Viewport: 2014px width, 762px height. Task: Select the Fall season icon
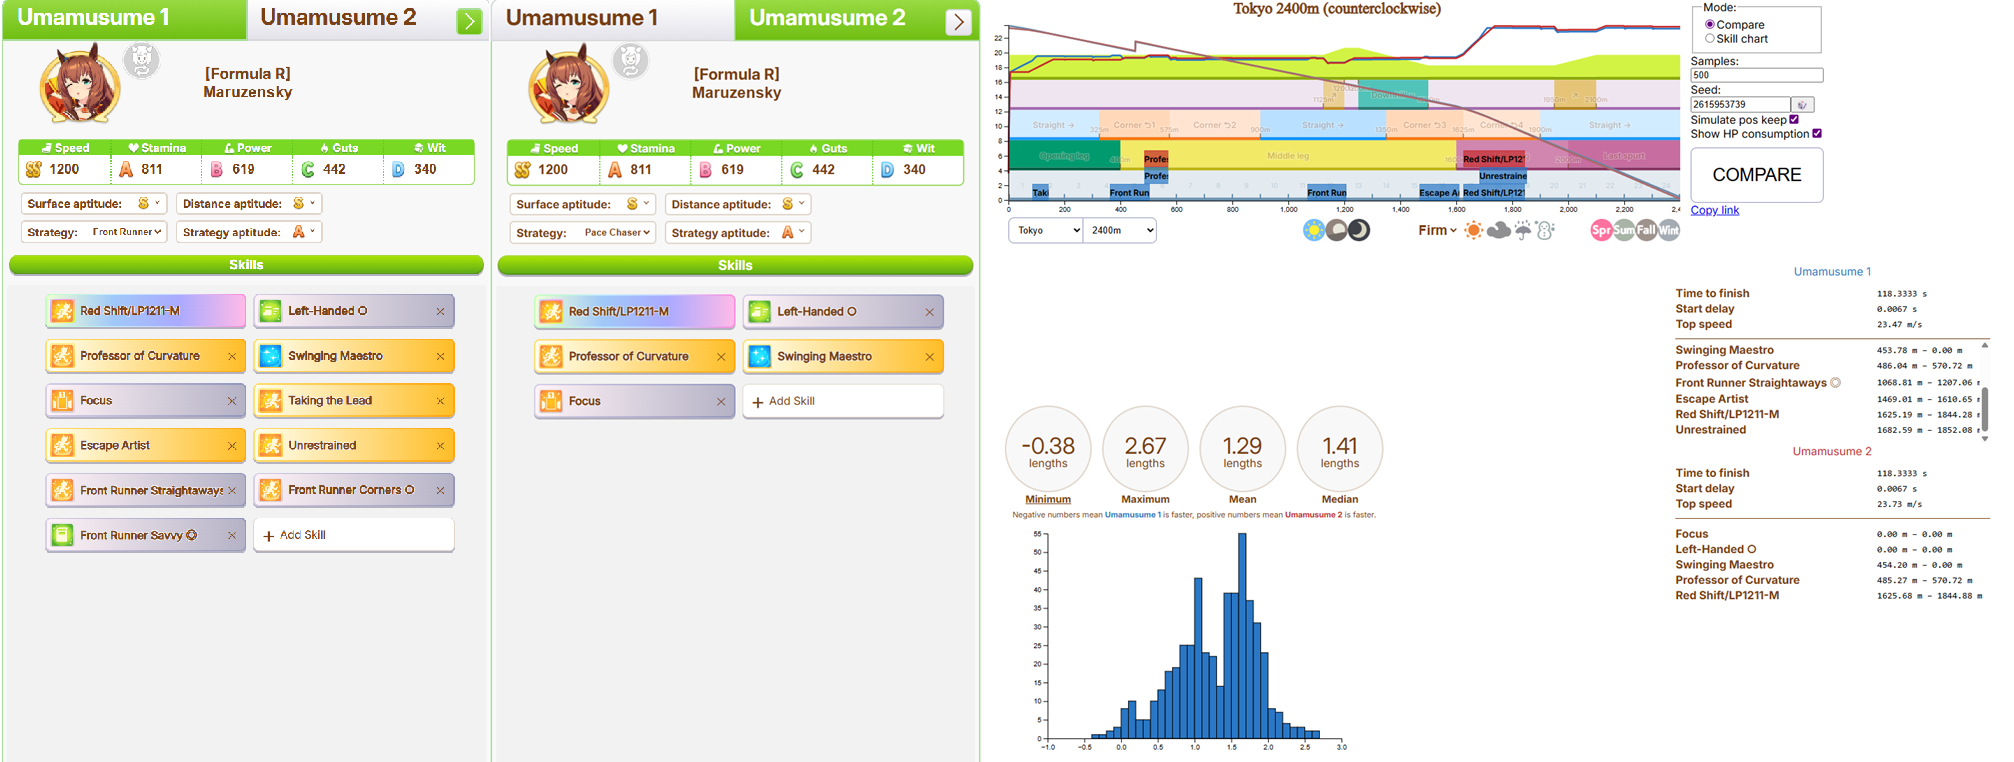(1646, 230)
